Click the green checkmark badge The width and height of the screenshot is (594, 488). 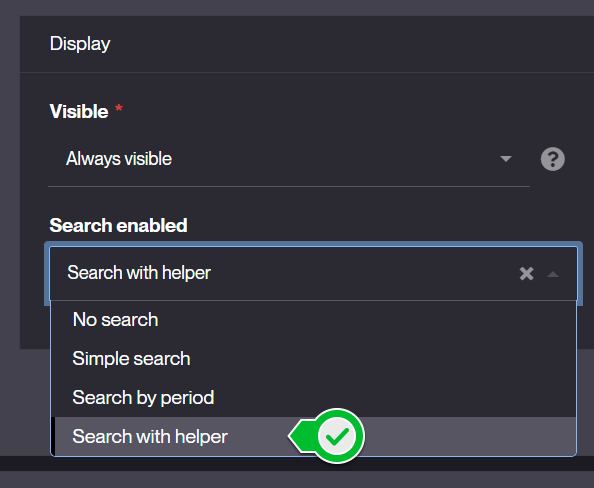[336, 436]
